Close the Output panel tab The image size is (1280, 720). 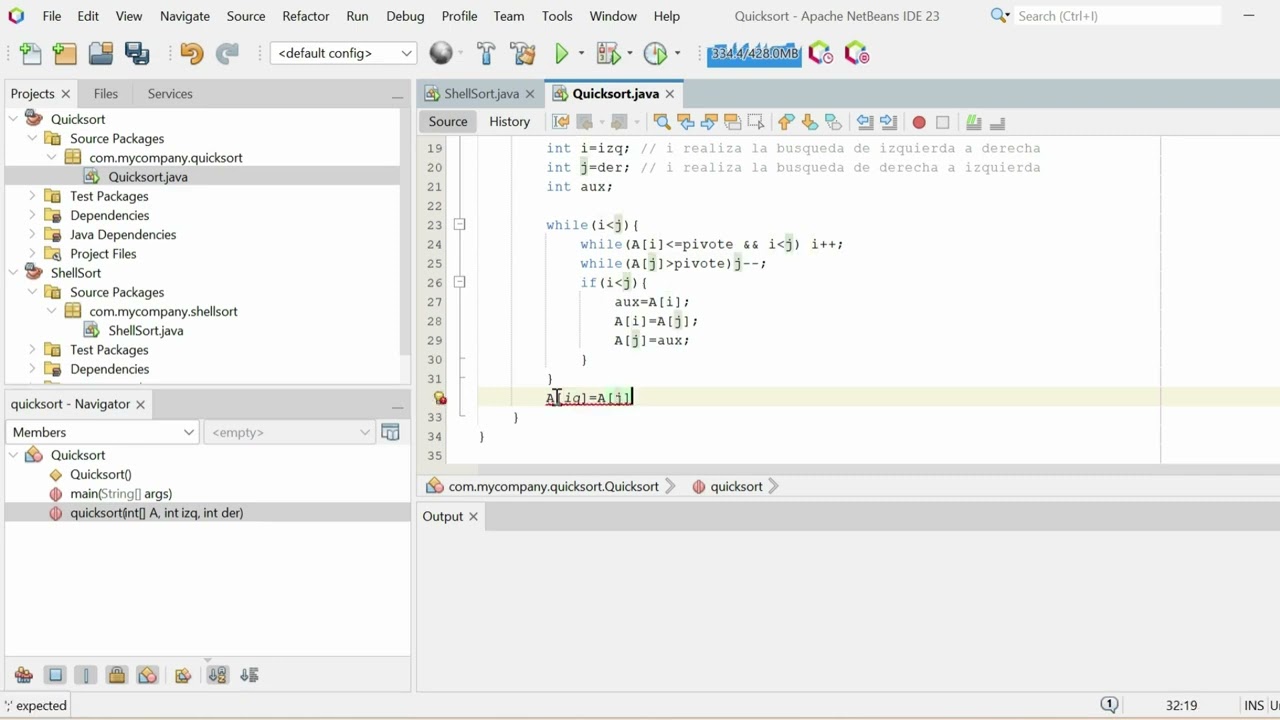(473, 516)
